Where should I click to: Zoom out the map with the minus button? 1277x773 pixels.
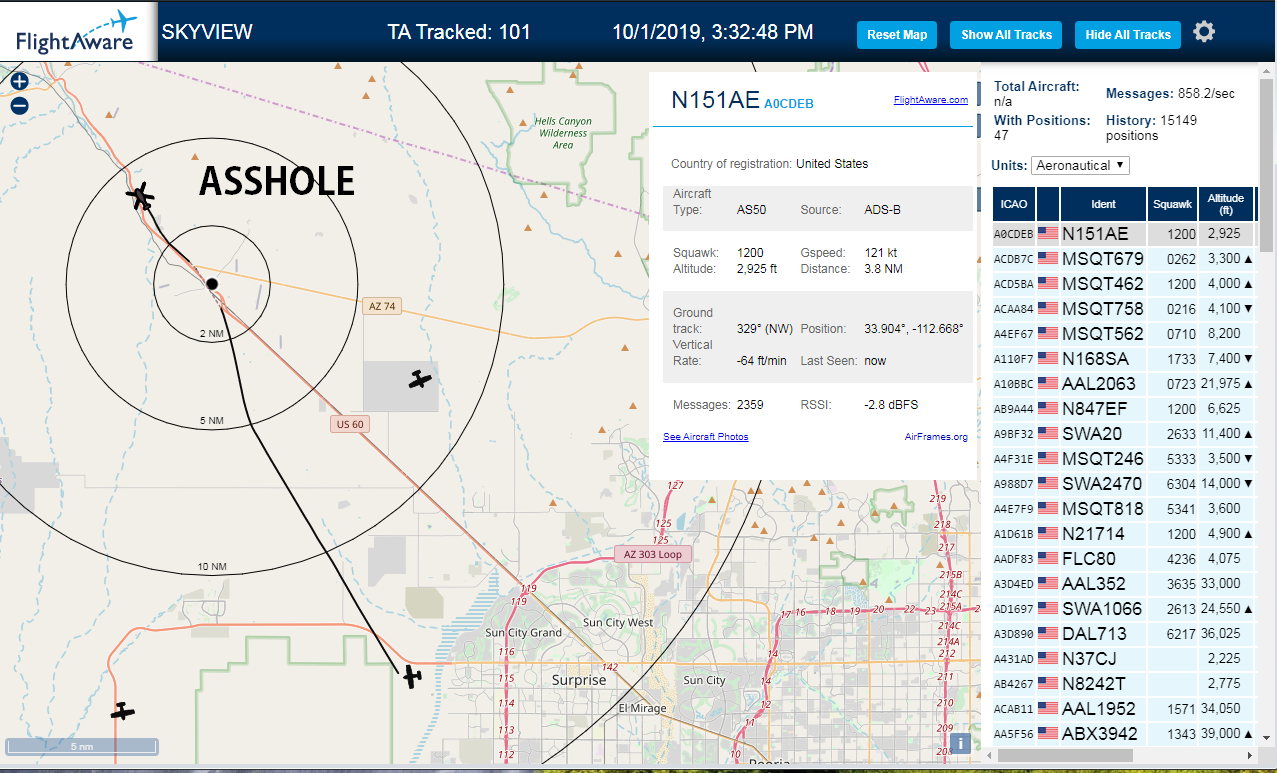[x=19, y=106]
